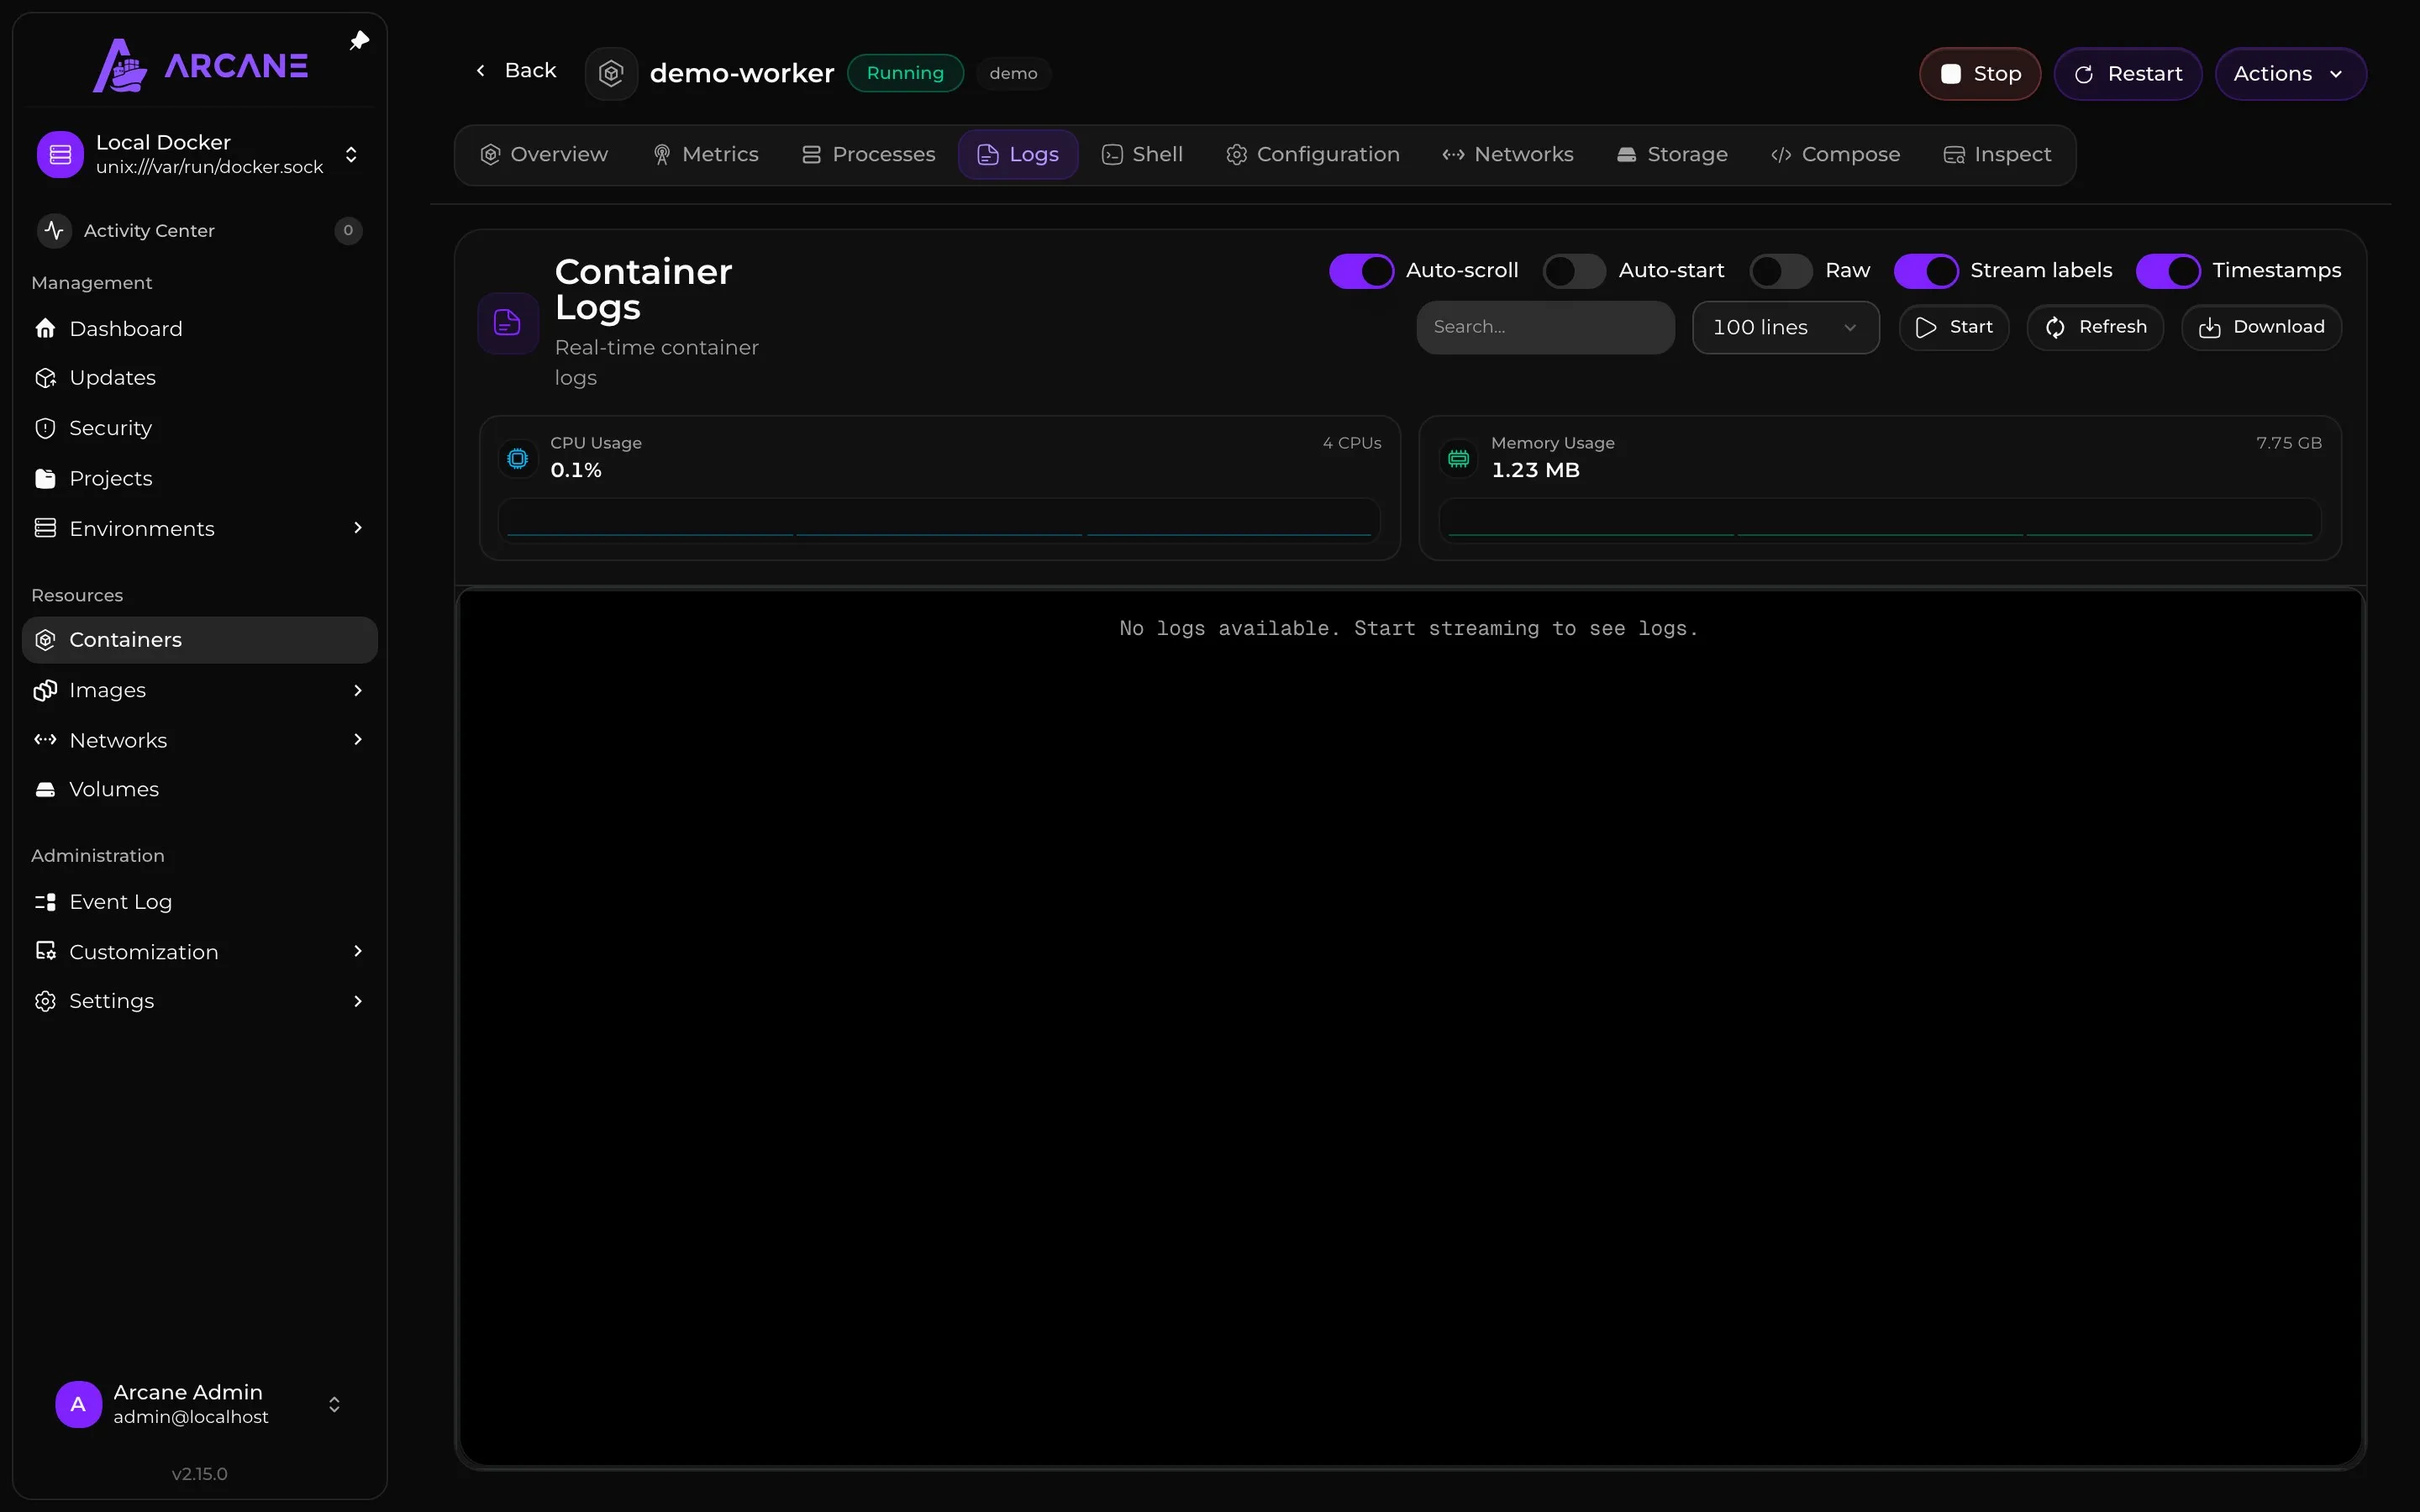The width and height of the screenshot is (2420, 1512).
Task: Open the Actions dropdown menu
Action: (2290, 74)
